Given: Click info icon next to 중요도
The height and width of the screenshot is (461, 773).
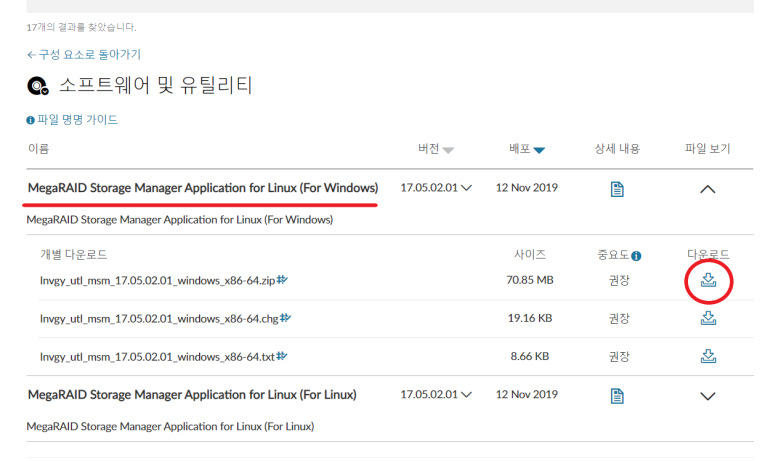Looking at the screenshot, I should click(636, 256).
